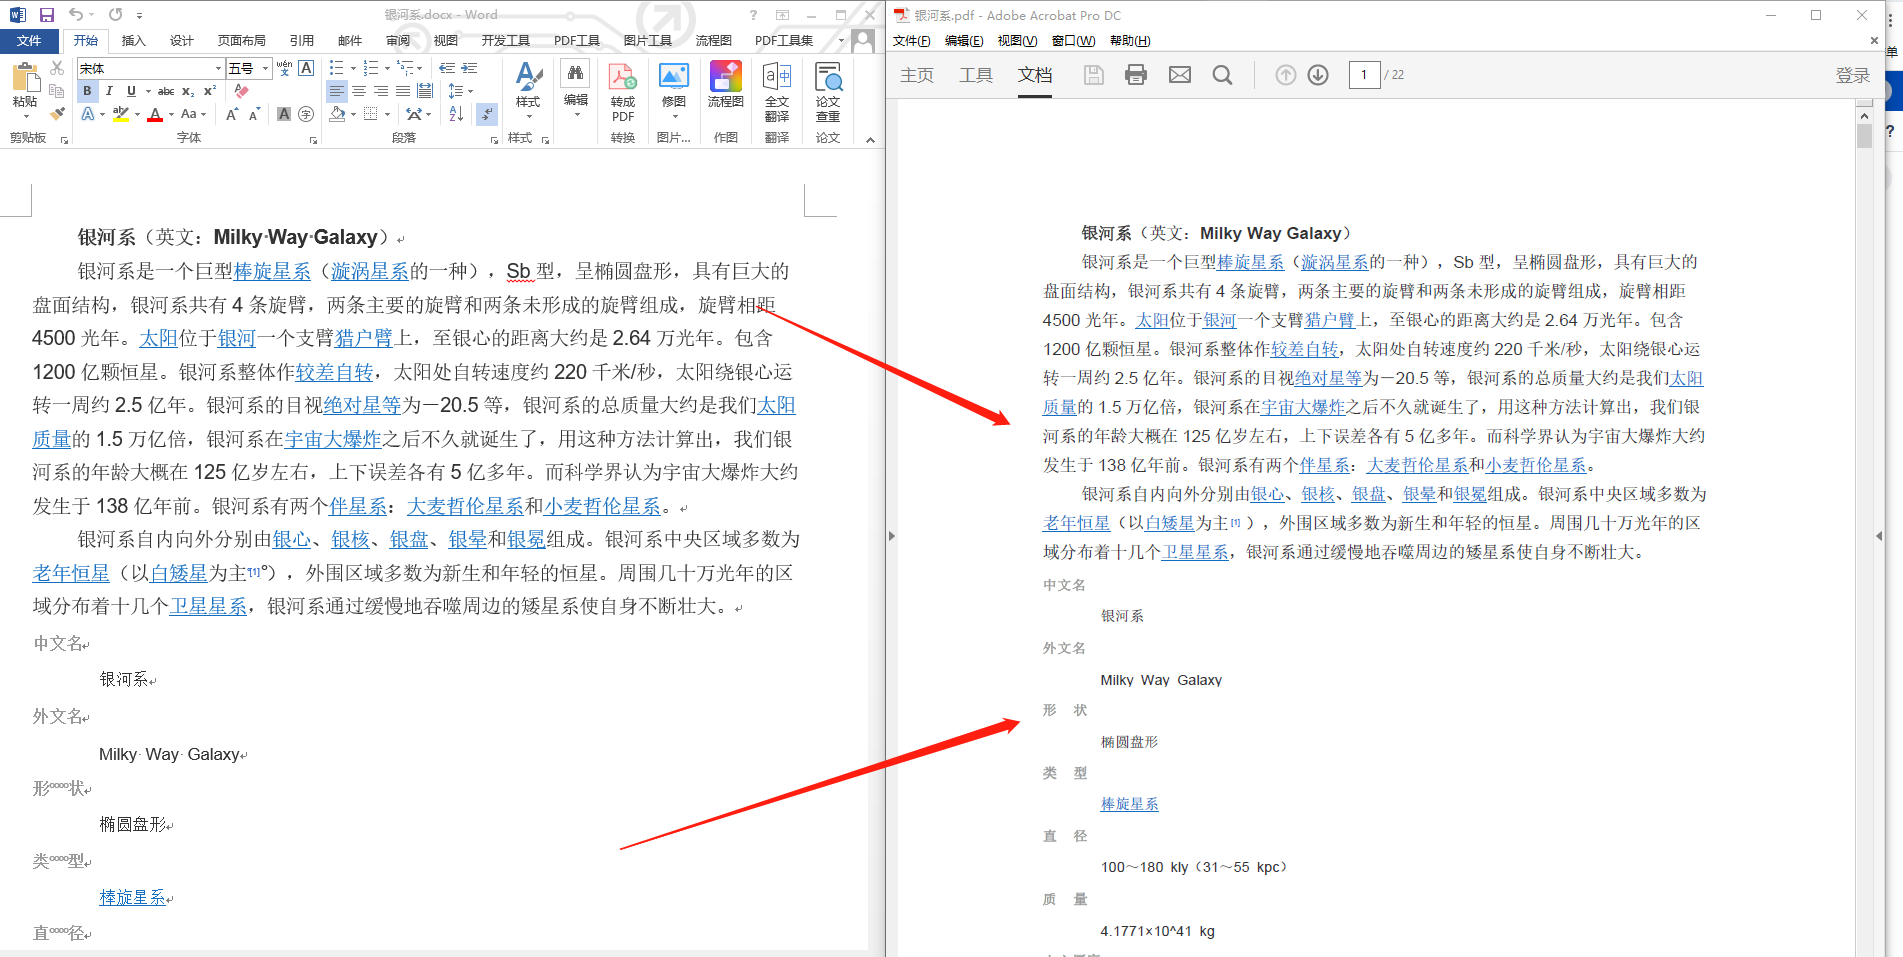
Task: Go to next page with down arrow
Action: click(1318, 75)
